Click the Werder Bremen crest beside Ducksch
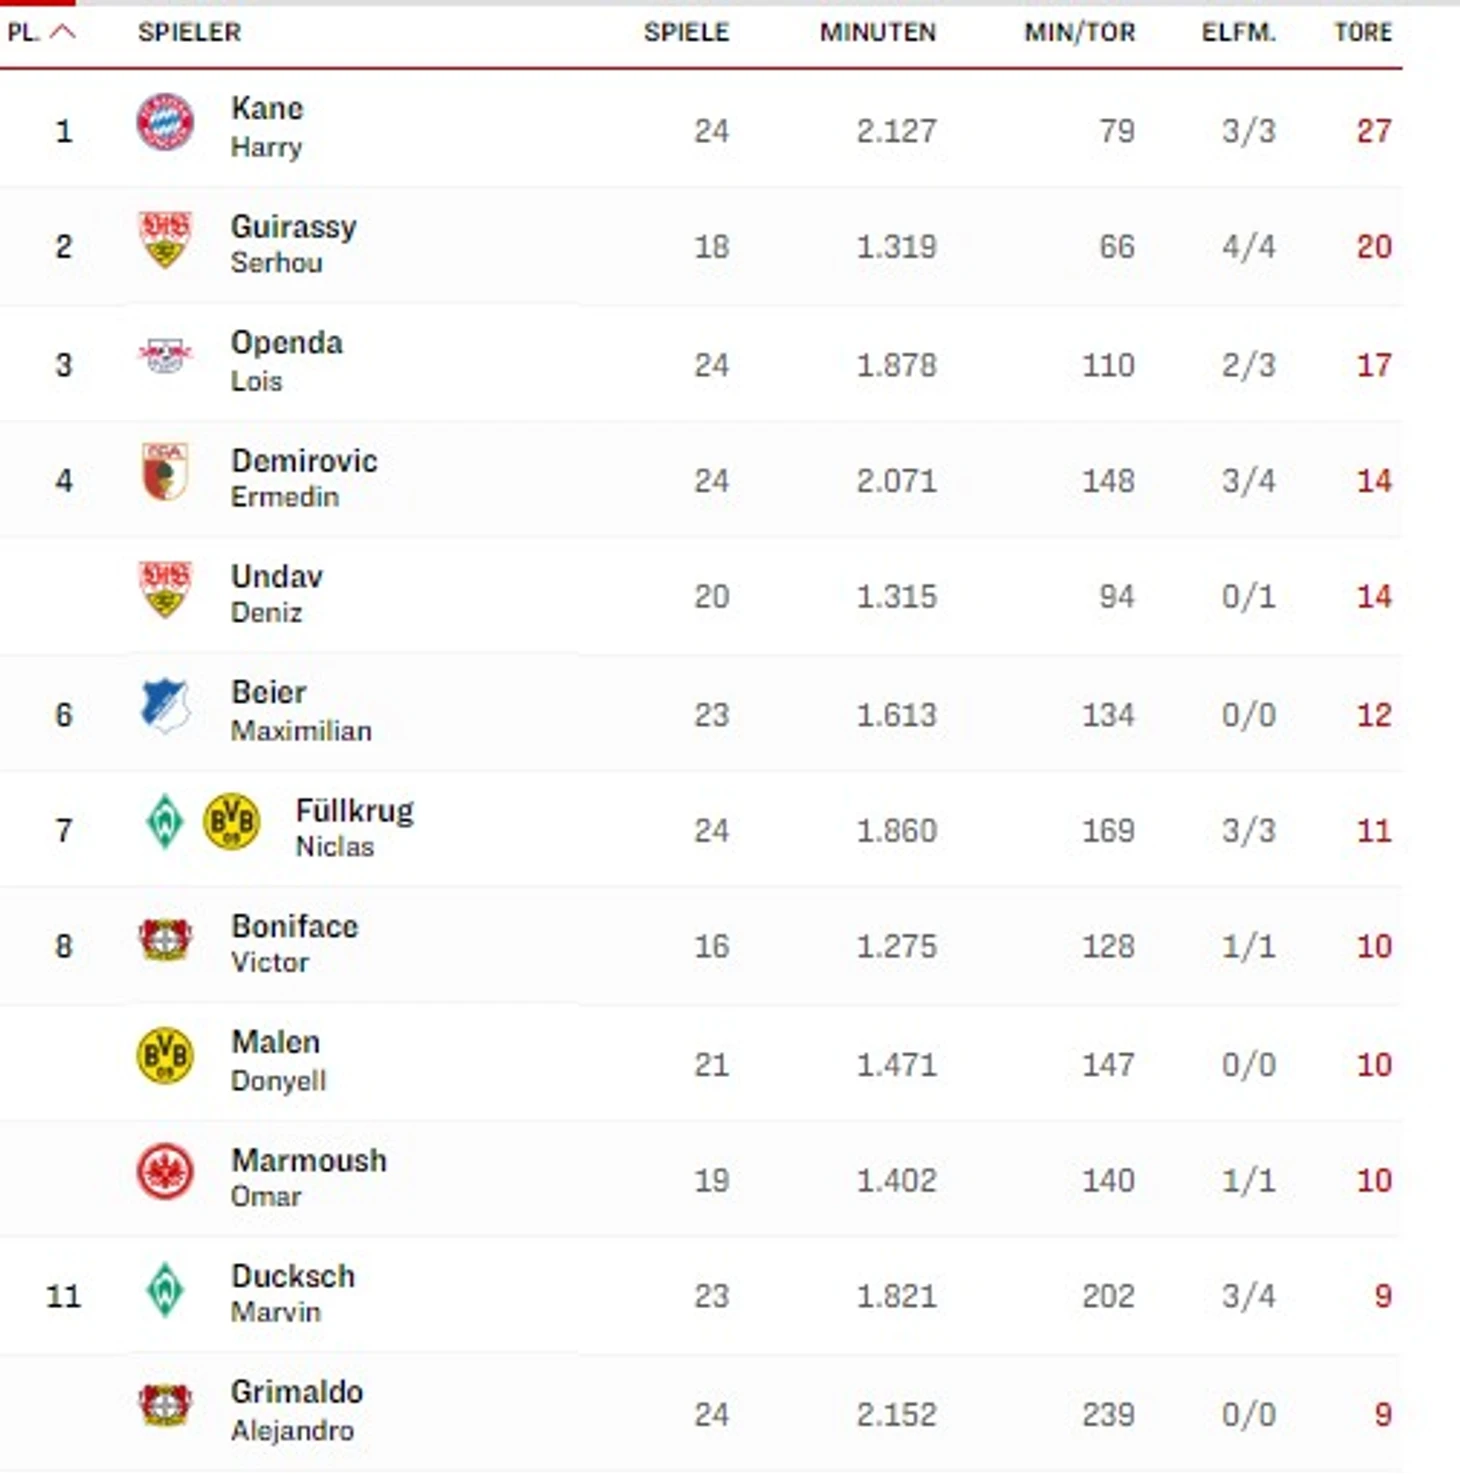The width and height of the screenshot is (1460, 1474). [165, 1288]
